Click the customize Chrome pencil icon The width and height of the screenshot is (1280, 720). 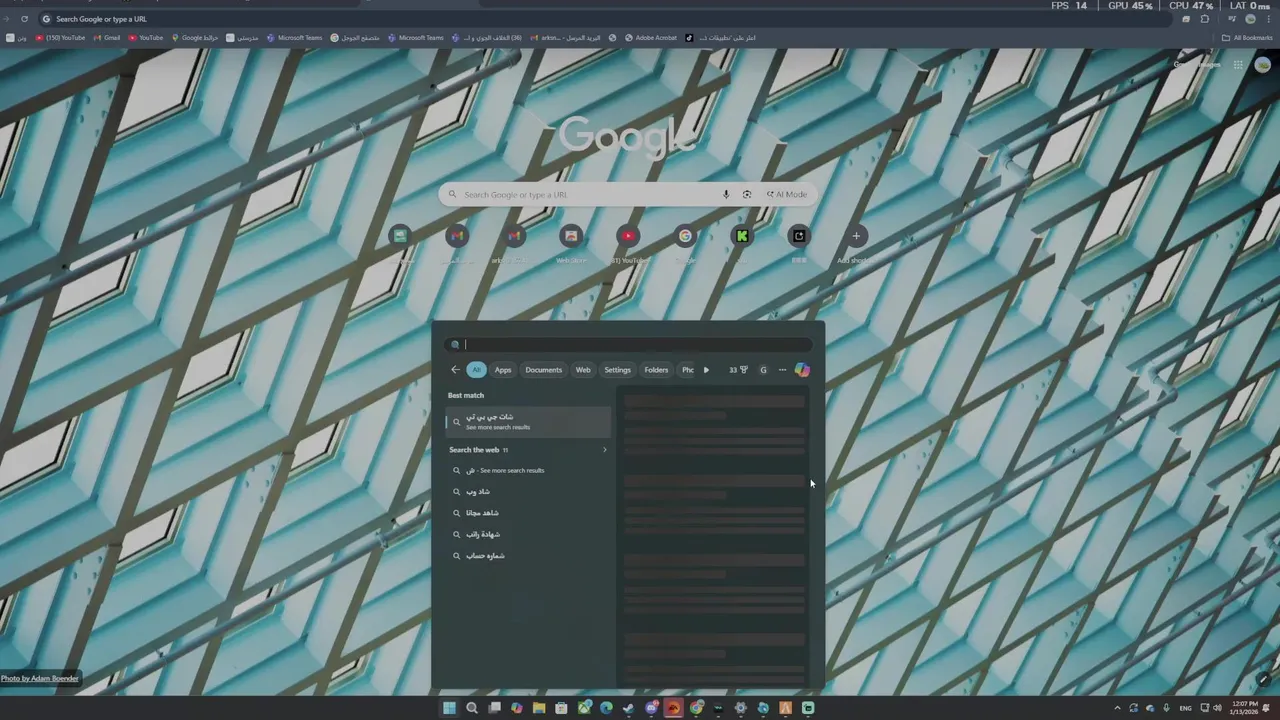[1264, 679]
